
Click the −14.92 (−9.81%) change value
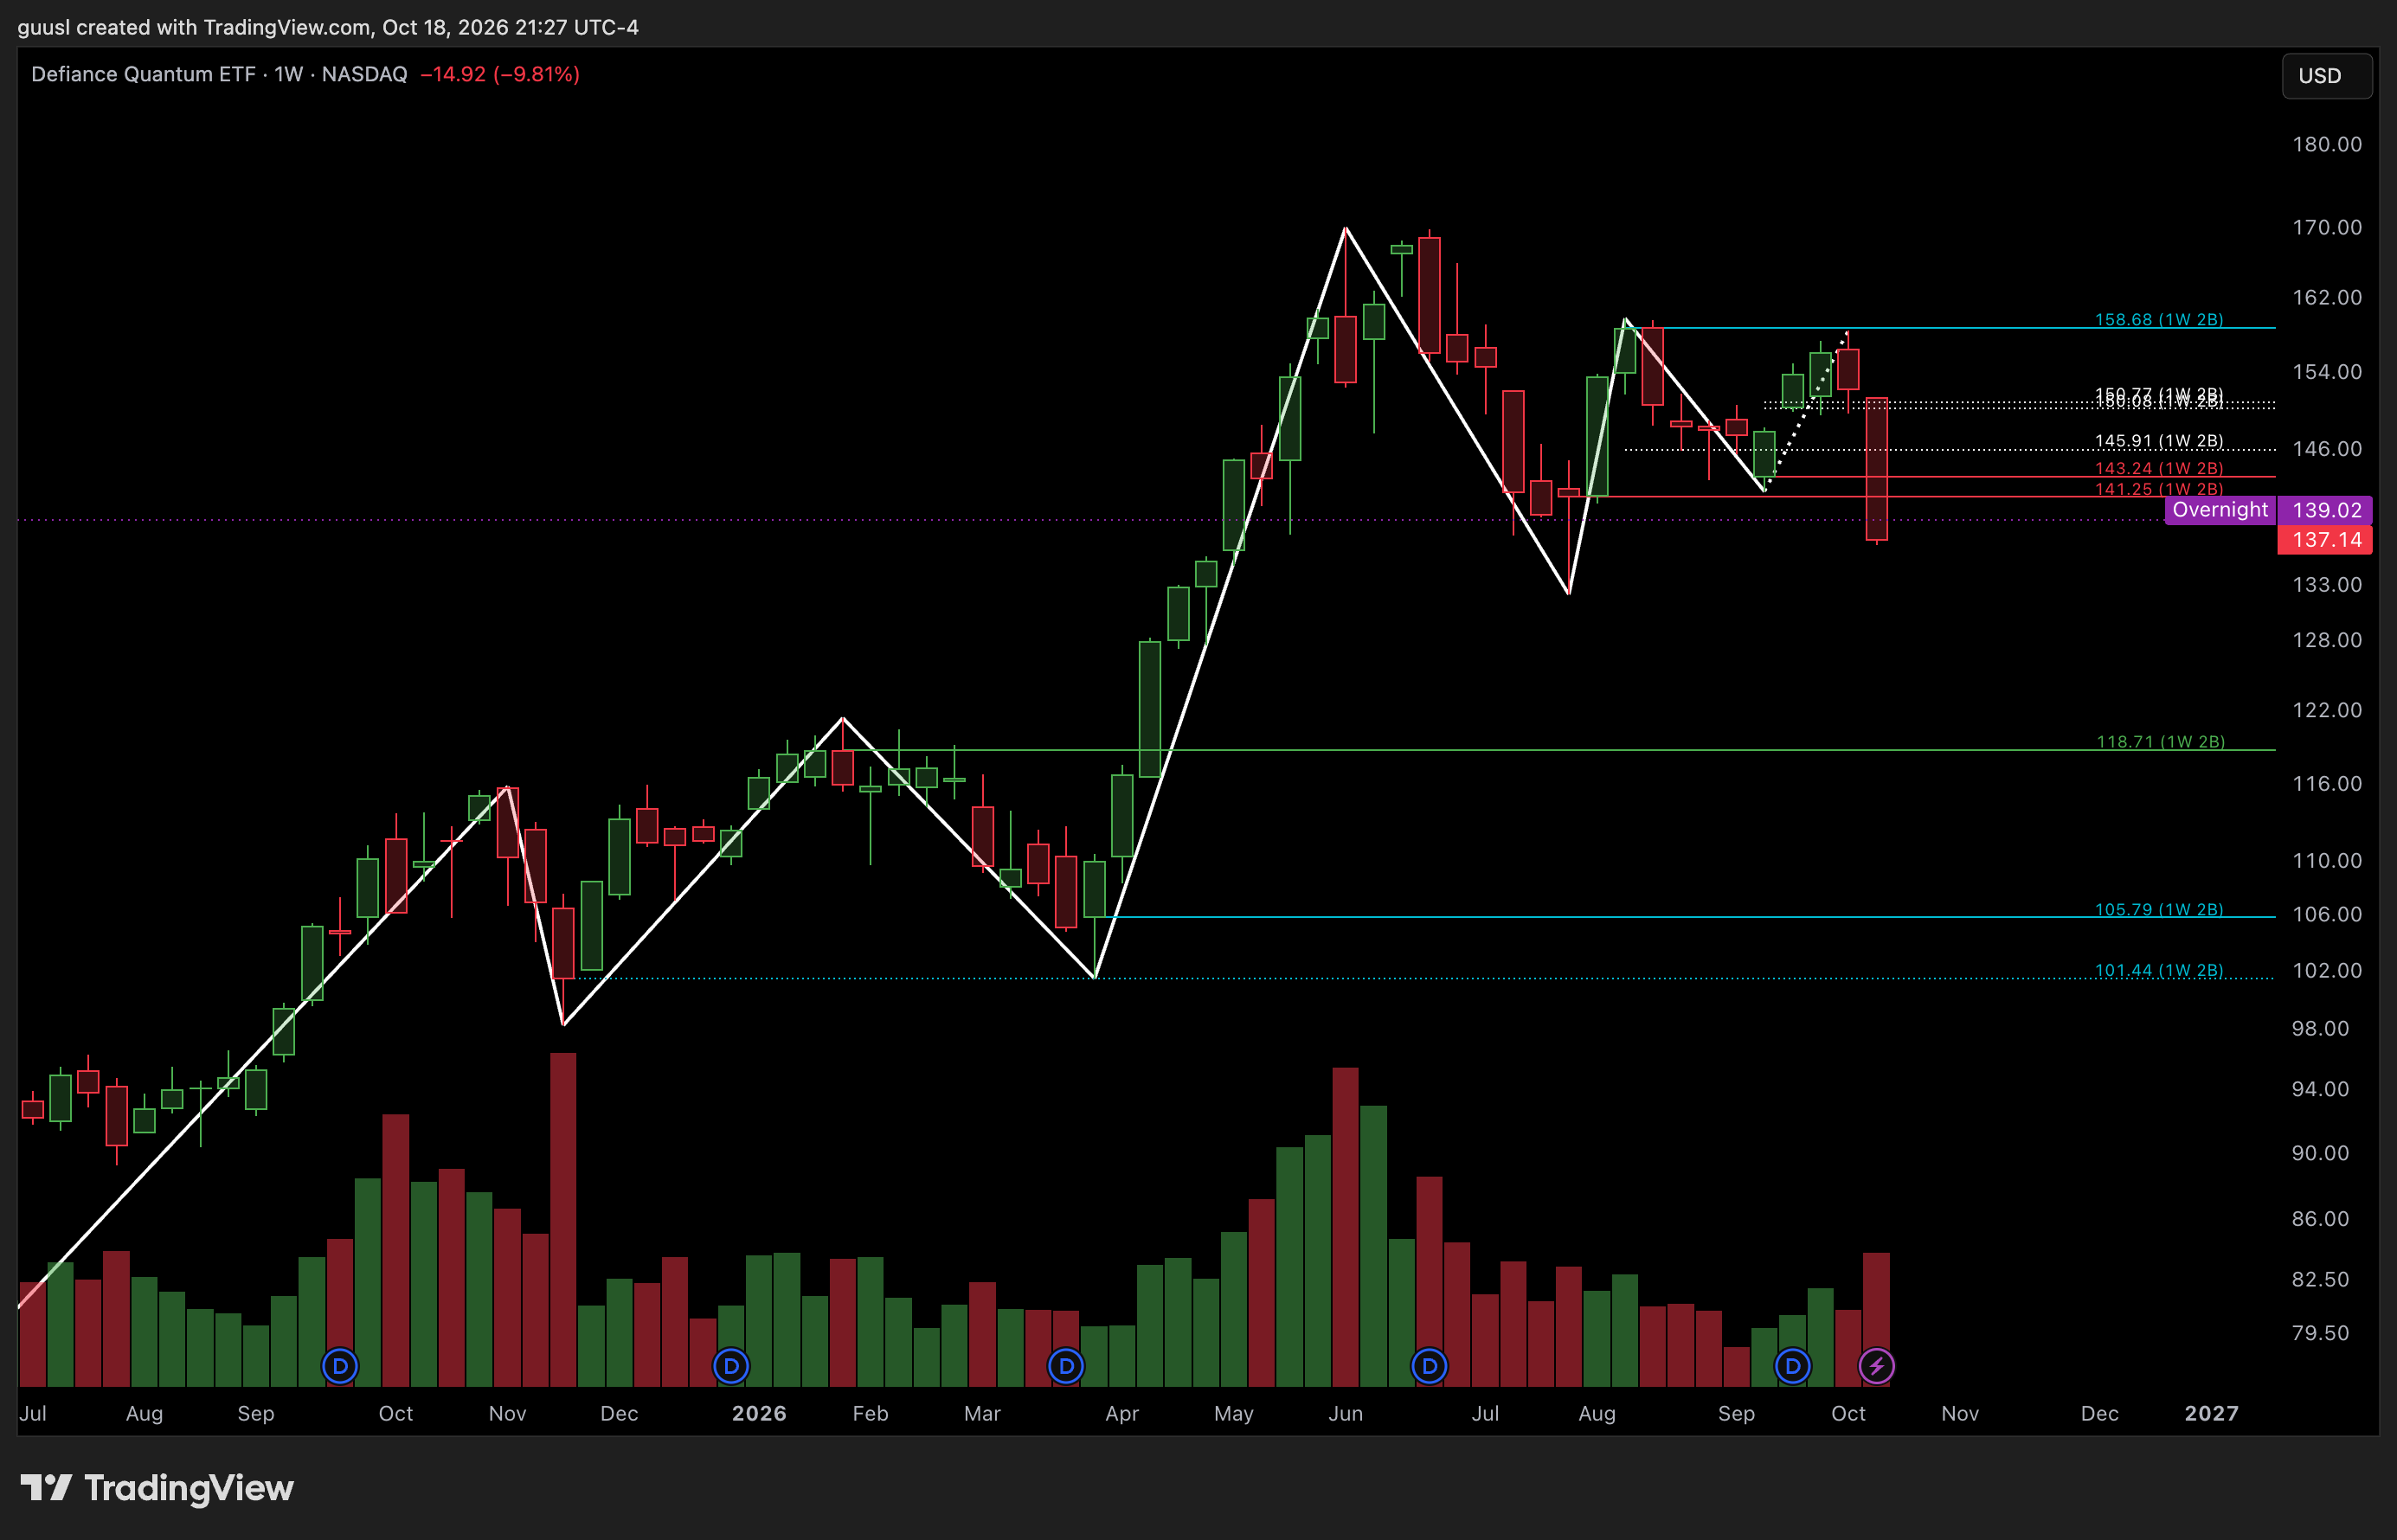500,74
